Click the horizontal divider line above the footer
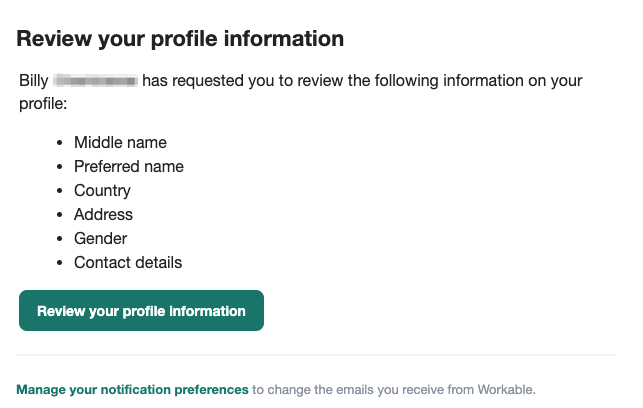The width and height of the screenshot is (643, 408). click(x=316, y=354)
